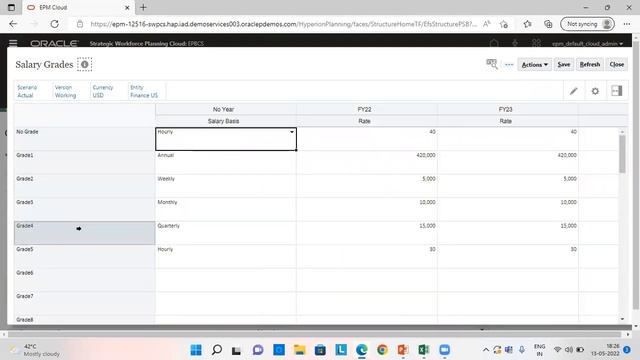Click the browser address bar URL

click(283, 24)
